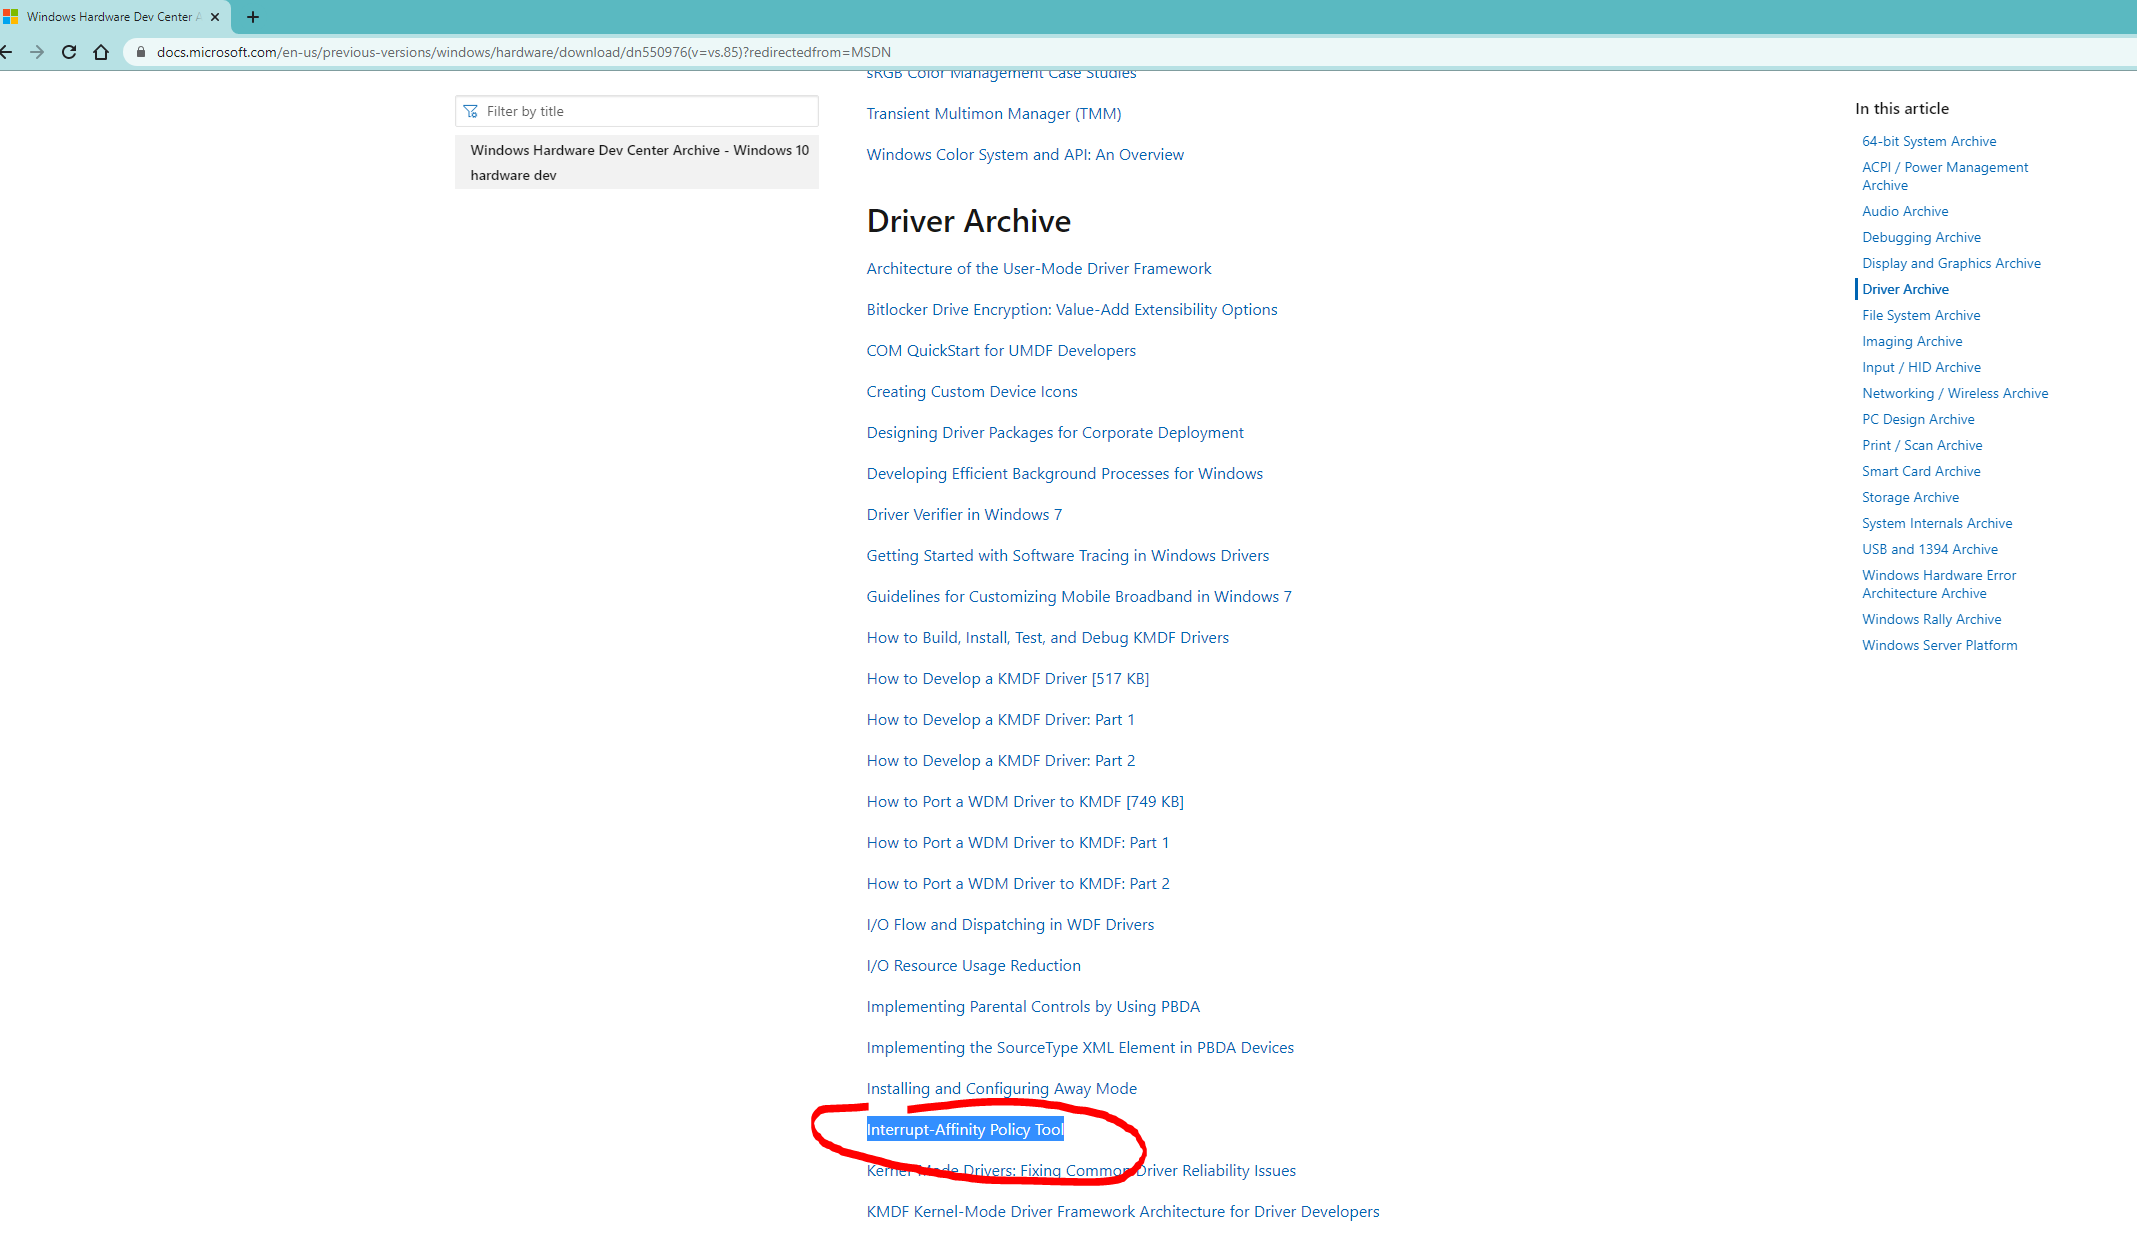Select Driver Archive in article navigation
2137x1238 pixels.
[1905, 290]
